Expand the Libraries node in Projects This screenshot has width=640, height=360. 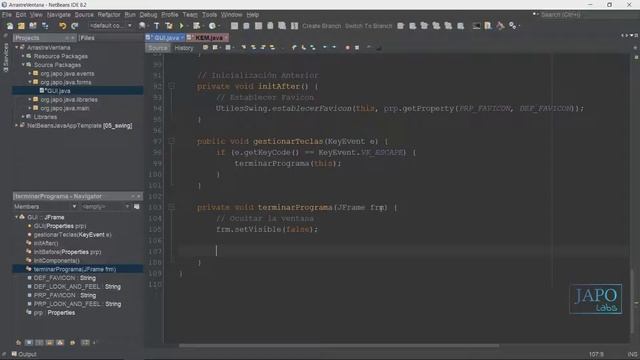click(x=23, y=117)
